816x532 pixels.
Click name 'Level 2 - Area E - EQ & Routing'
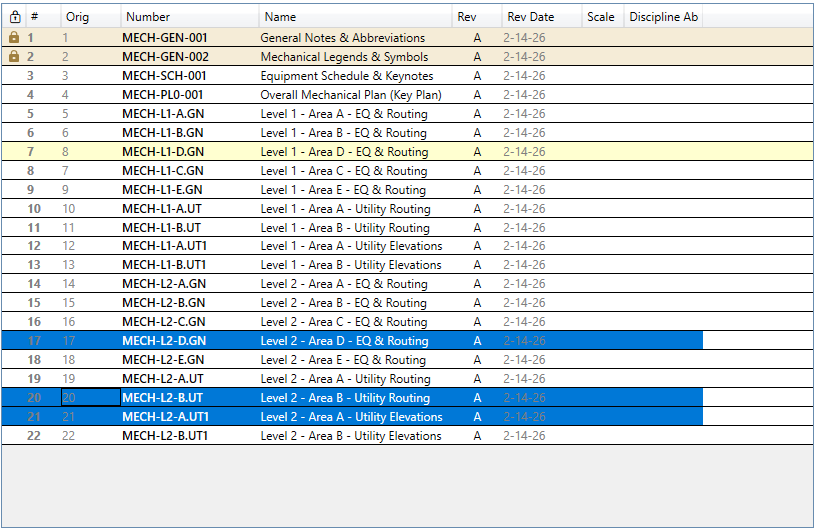343,360
